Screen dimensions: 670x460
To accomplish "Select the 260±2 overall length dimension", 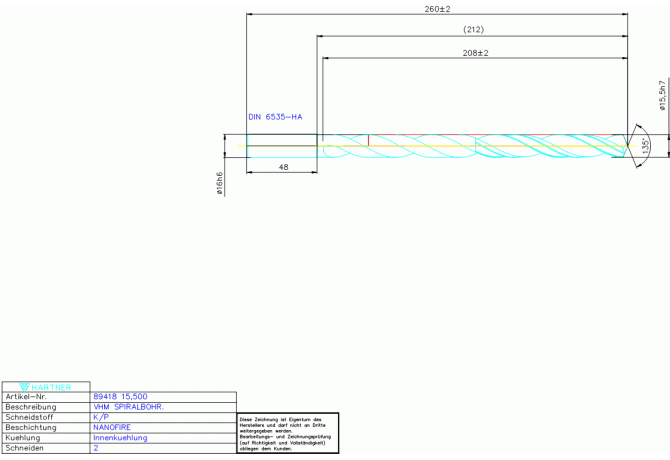I will click(x=437, y=9).
